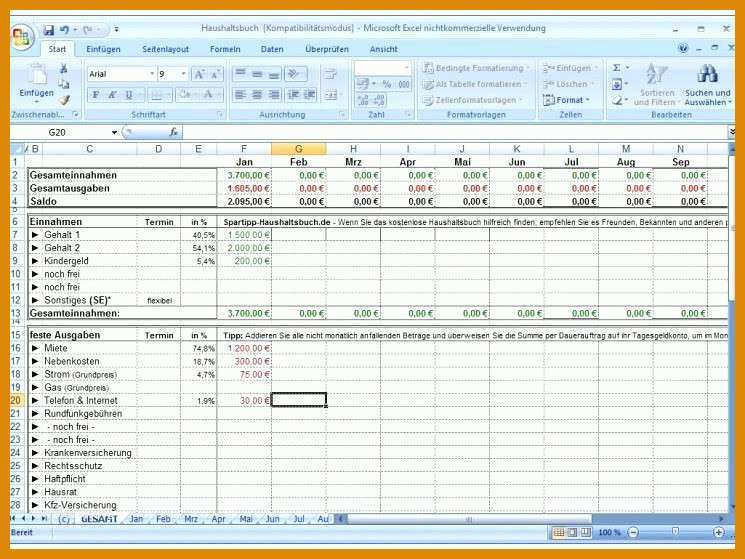Decrease the decimal places

379,100
